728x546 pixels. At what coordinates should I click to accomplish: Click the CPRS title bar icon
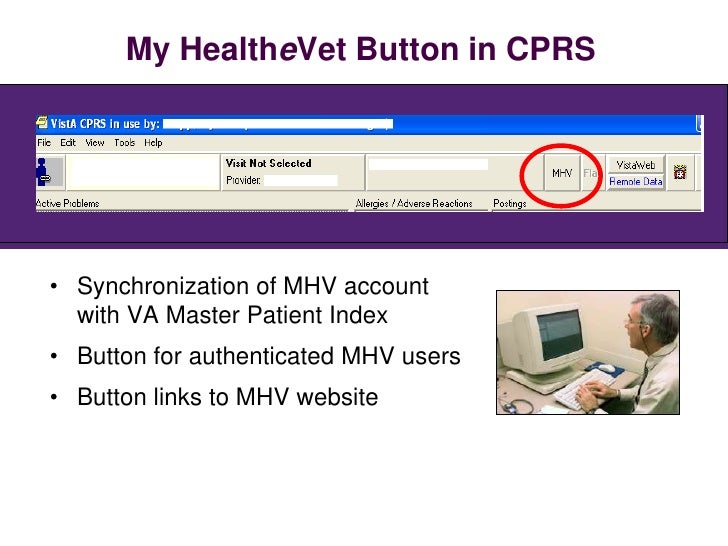pos(42,123)
